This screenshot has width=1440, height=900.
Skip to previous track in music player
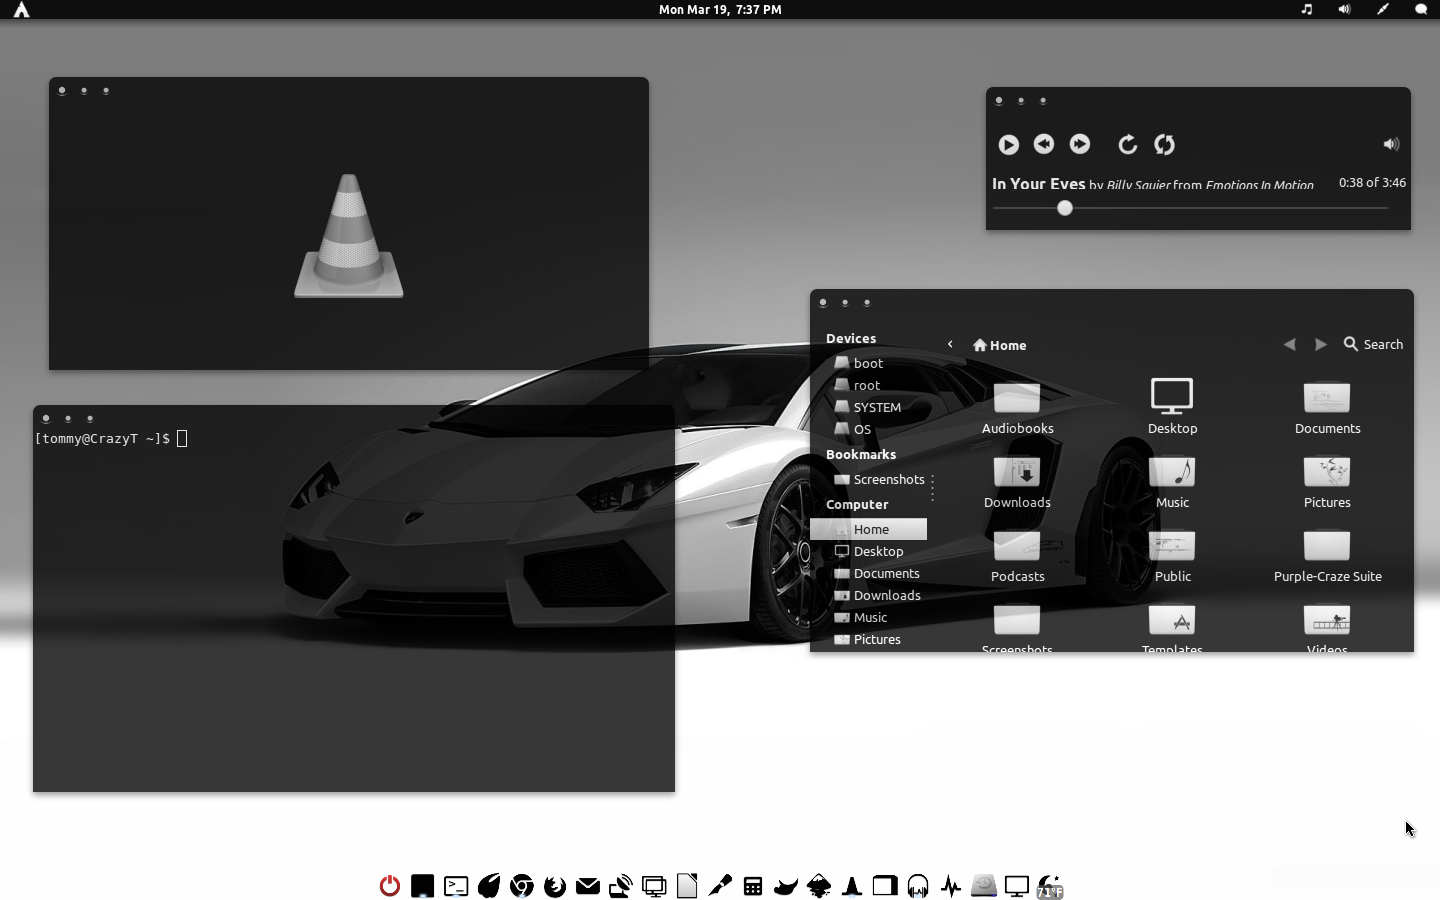click(1044, 144)
